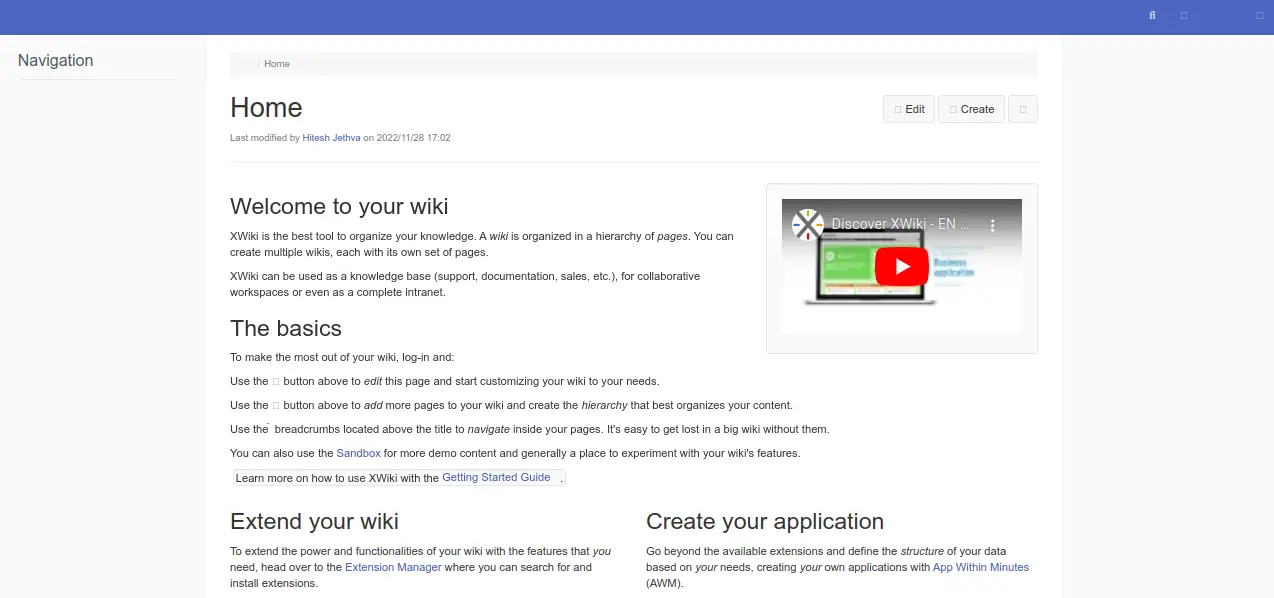Open the drawer menu icon at top-right corner
This screenshot has height=598, width=1274.
click(x=1259, y=16)
